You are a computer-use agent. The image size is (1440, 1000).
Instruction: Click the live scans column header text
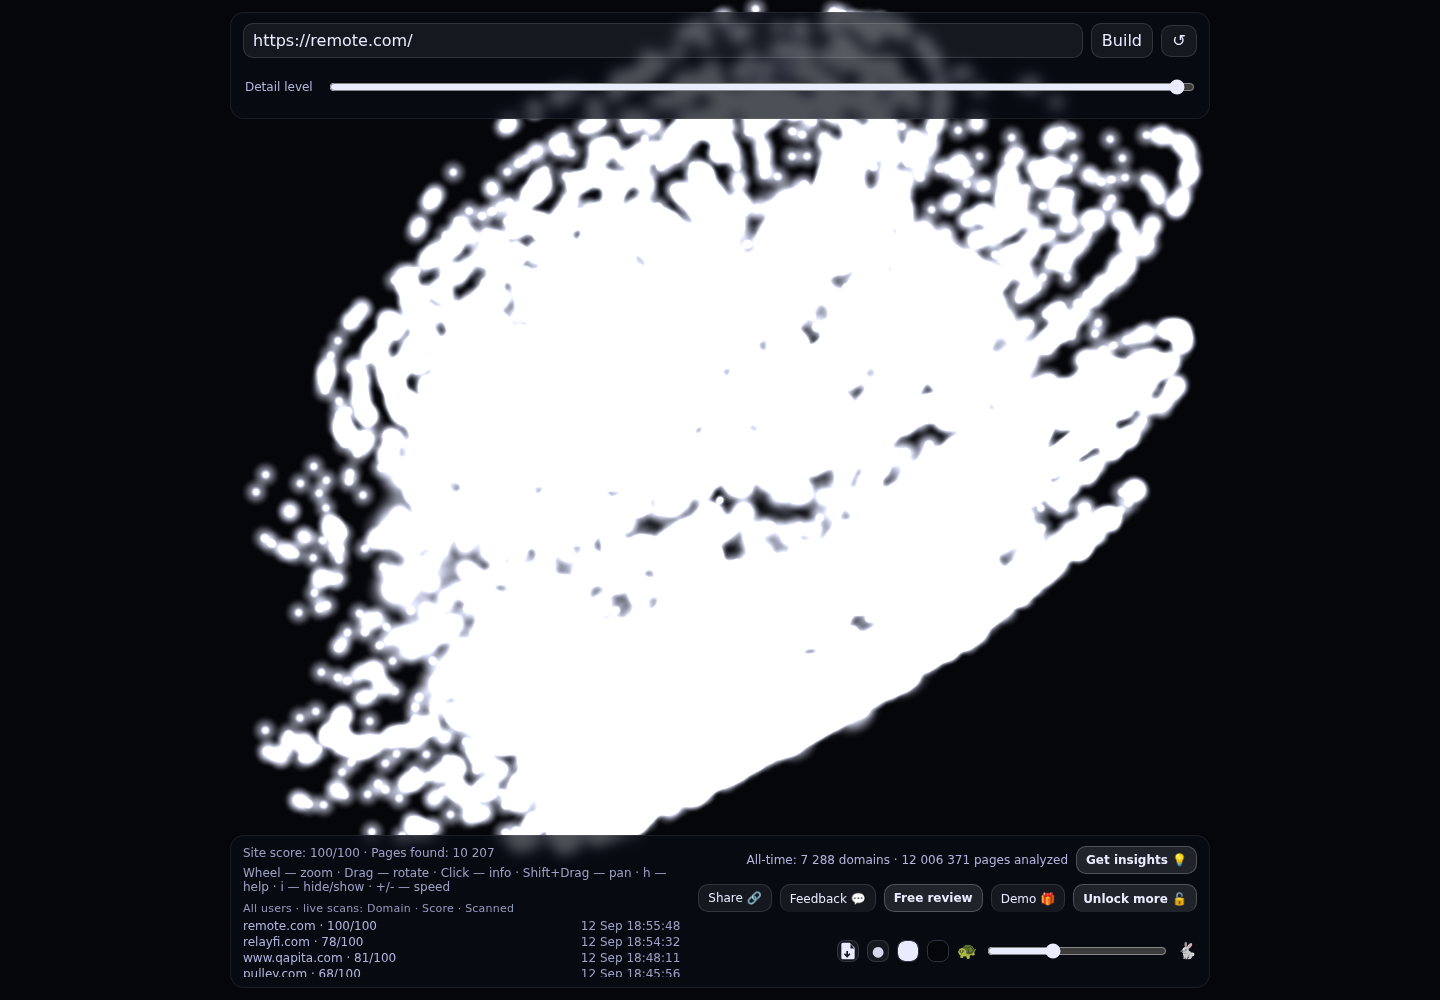pos(378,908)
